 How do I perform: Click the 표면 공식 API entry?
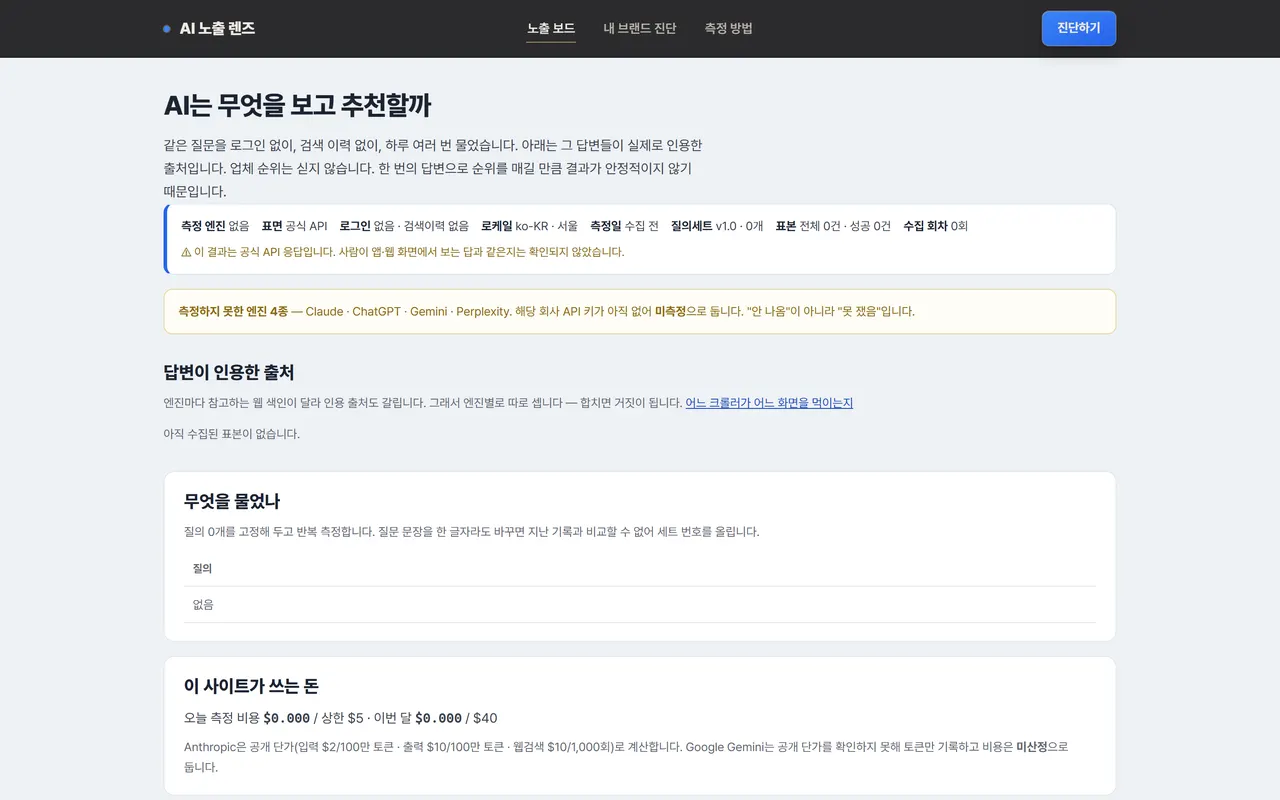tap(294, 226)
